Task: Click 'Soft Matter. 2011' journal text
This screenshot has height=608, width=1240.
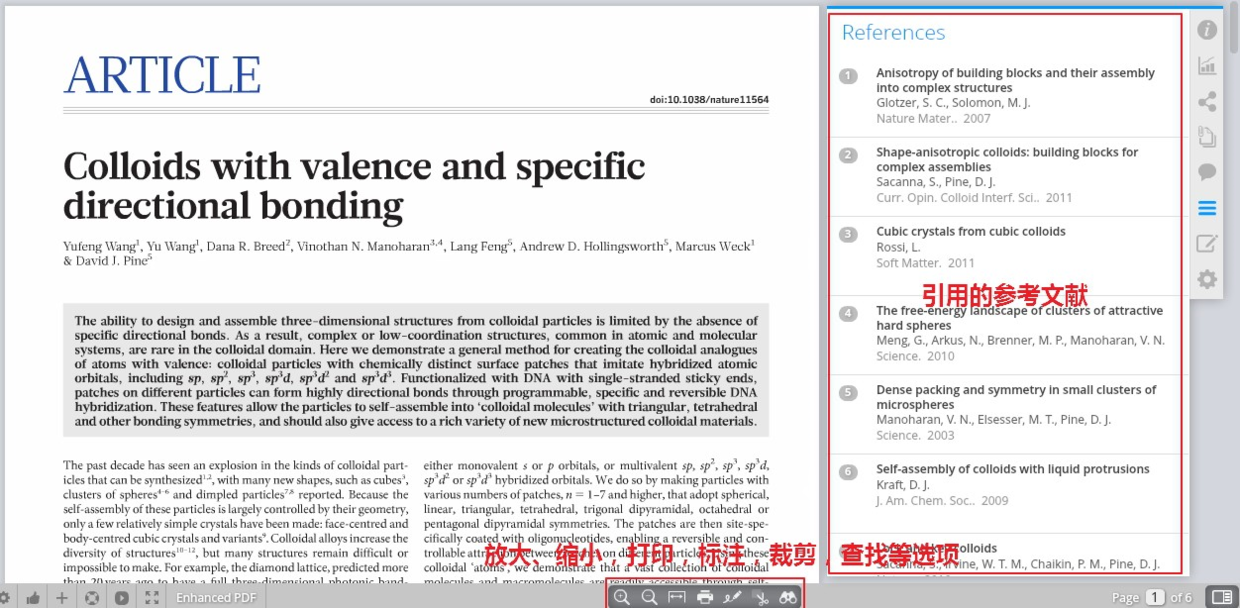Action: 925,263
